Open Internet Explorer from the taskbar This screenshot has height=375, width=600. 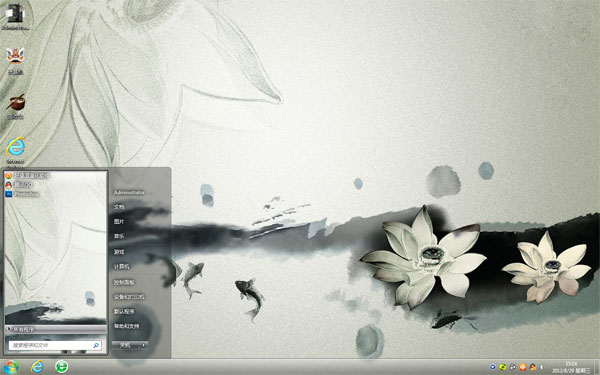tap(37, 367)
